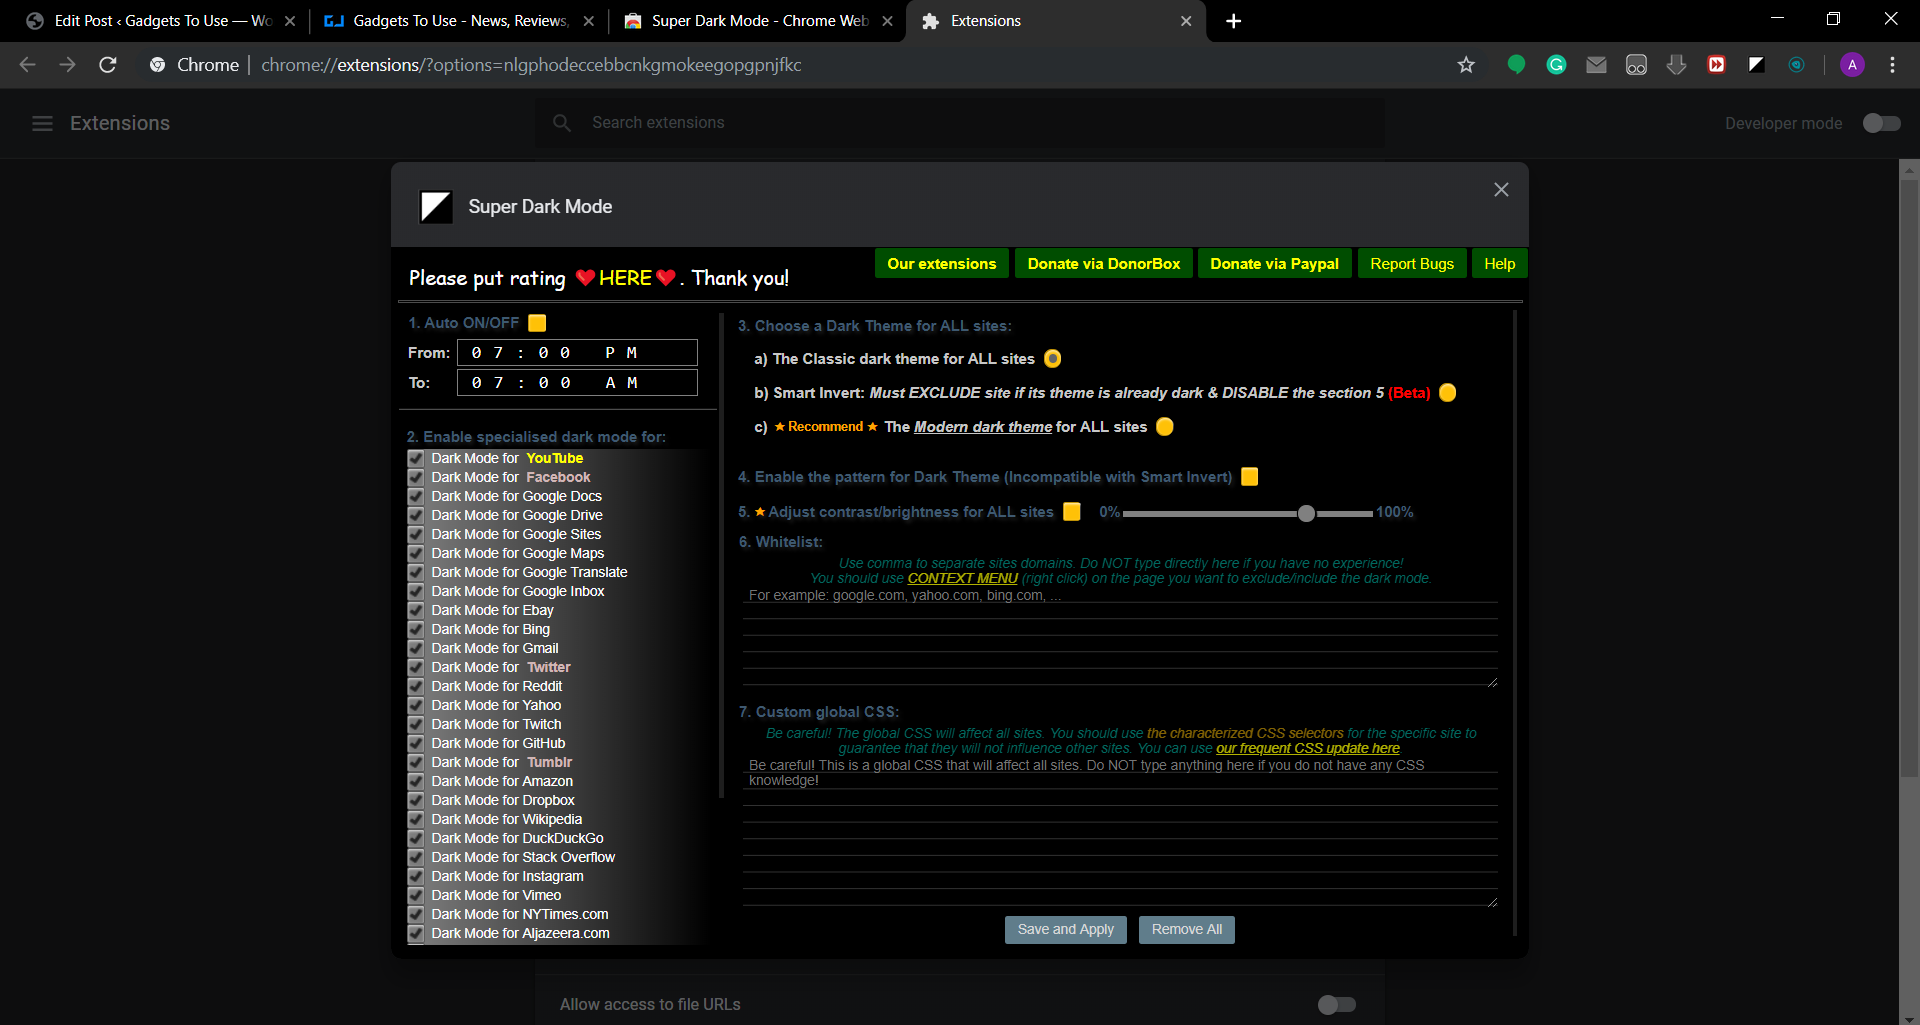
Task: Open the download arrow extension icon
Action: tap(1676, 65)
